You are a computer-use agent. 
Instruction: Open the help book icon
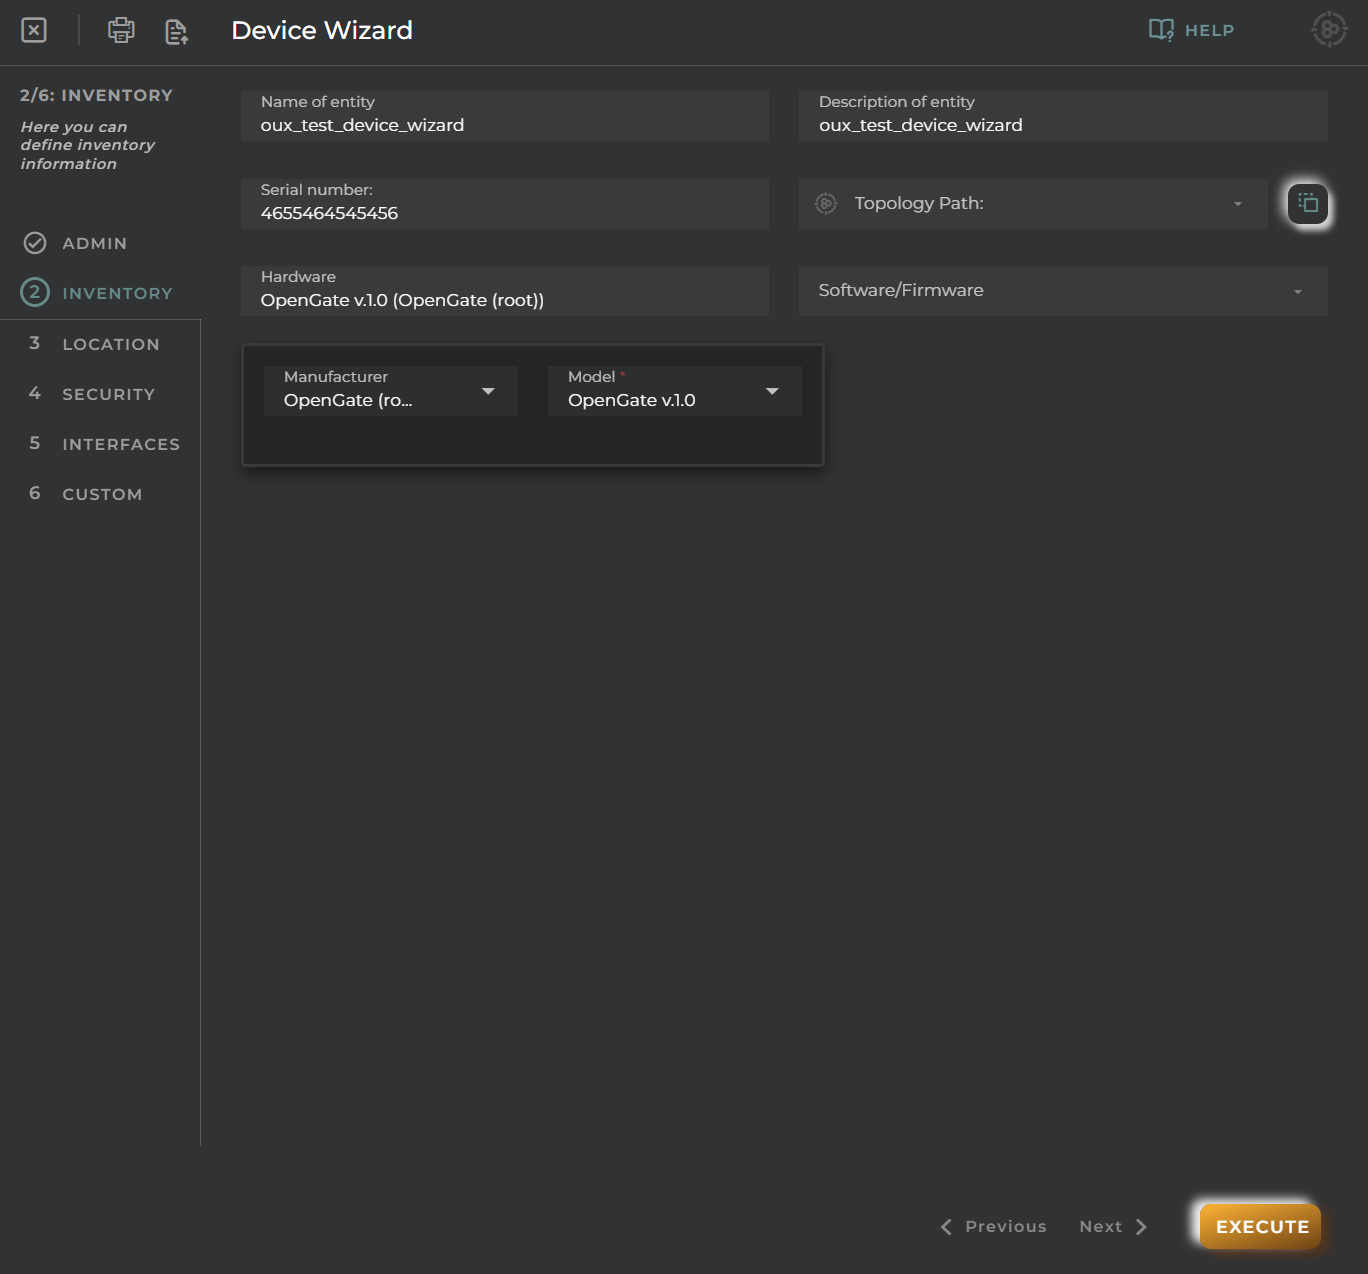pos(1161,30)
